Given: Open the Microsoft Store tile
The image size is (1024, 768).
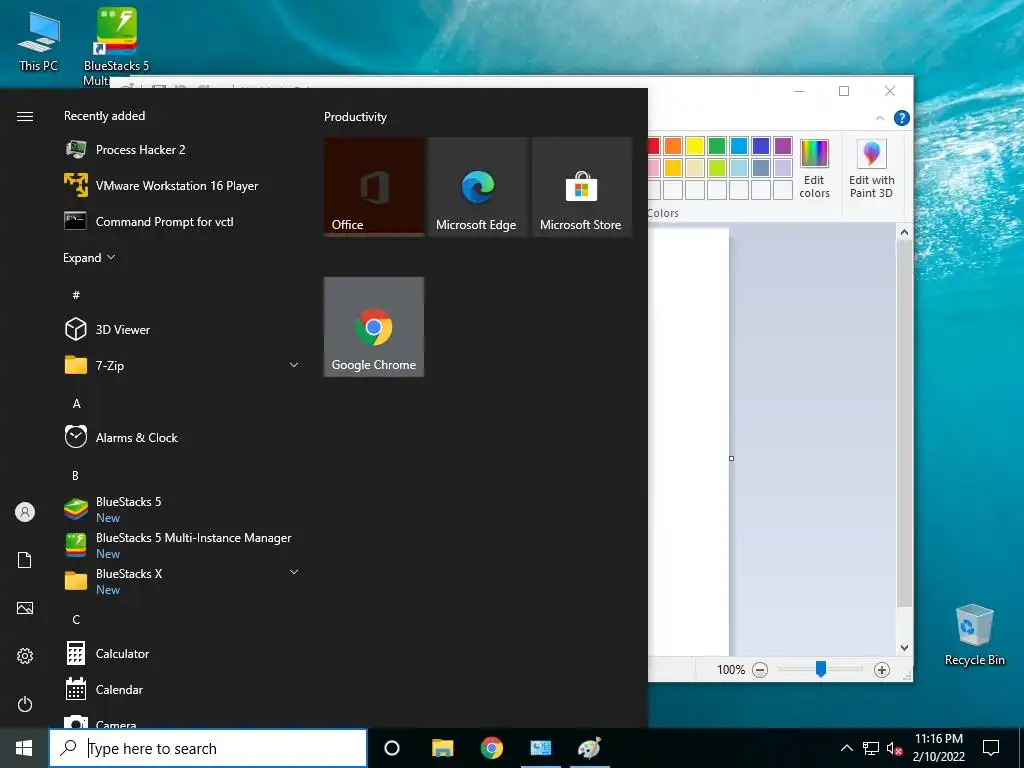Looking at the screenshot, I should pyautogui.click(x=582, y=186).
